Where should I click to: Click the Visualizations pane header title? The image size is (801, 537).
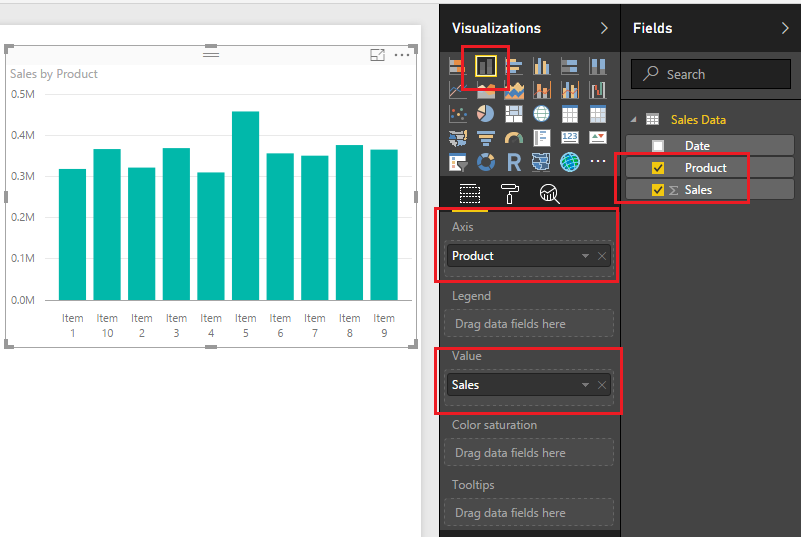pos(496,28)
